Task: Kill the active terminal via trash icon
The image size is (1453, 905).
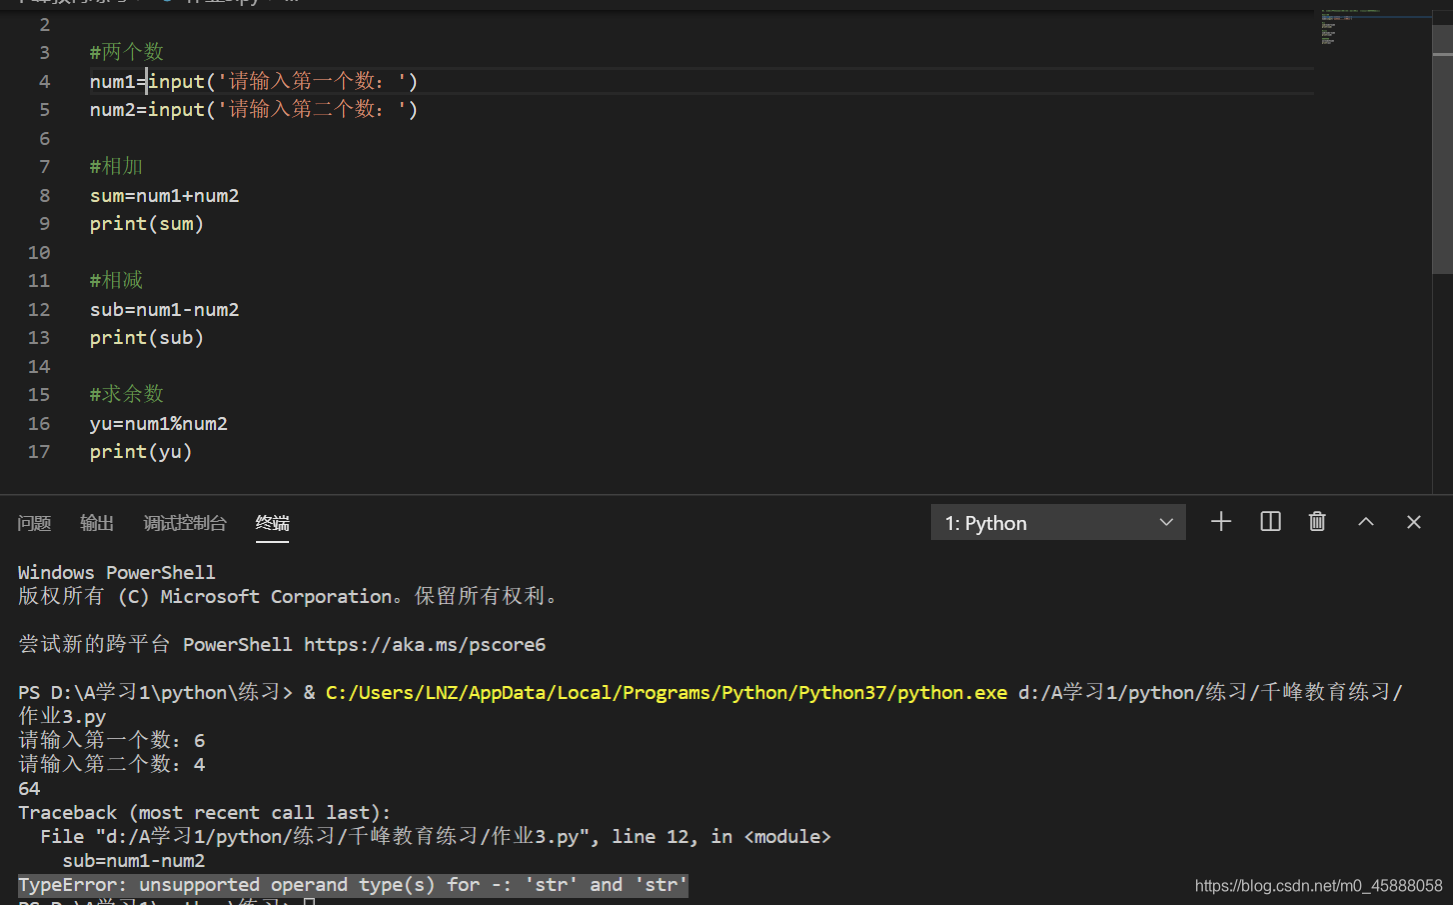Action: pyautogui.click(x=1317, y=521)
